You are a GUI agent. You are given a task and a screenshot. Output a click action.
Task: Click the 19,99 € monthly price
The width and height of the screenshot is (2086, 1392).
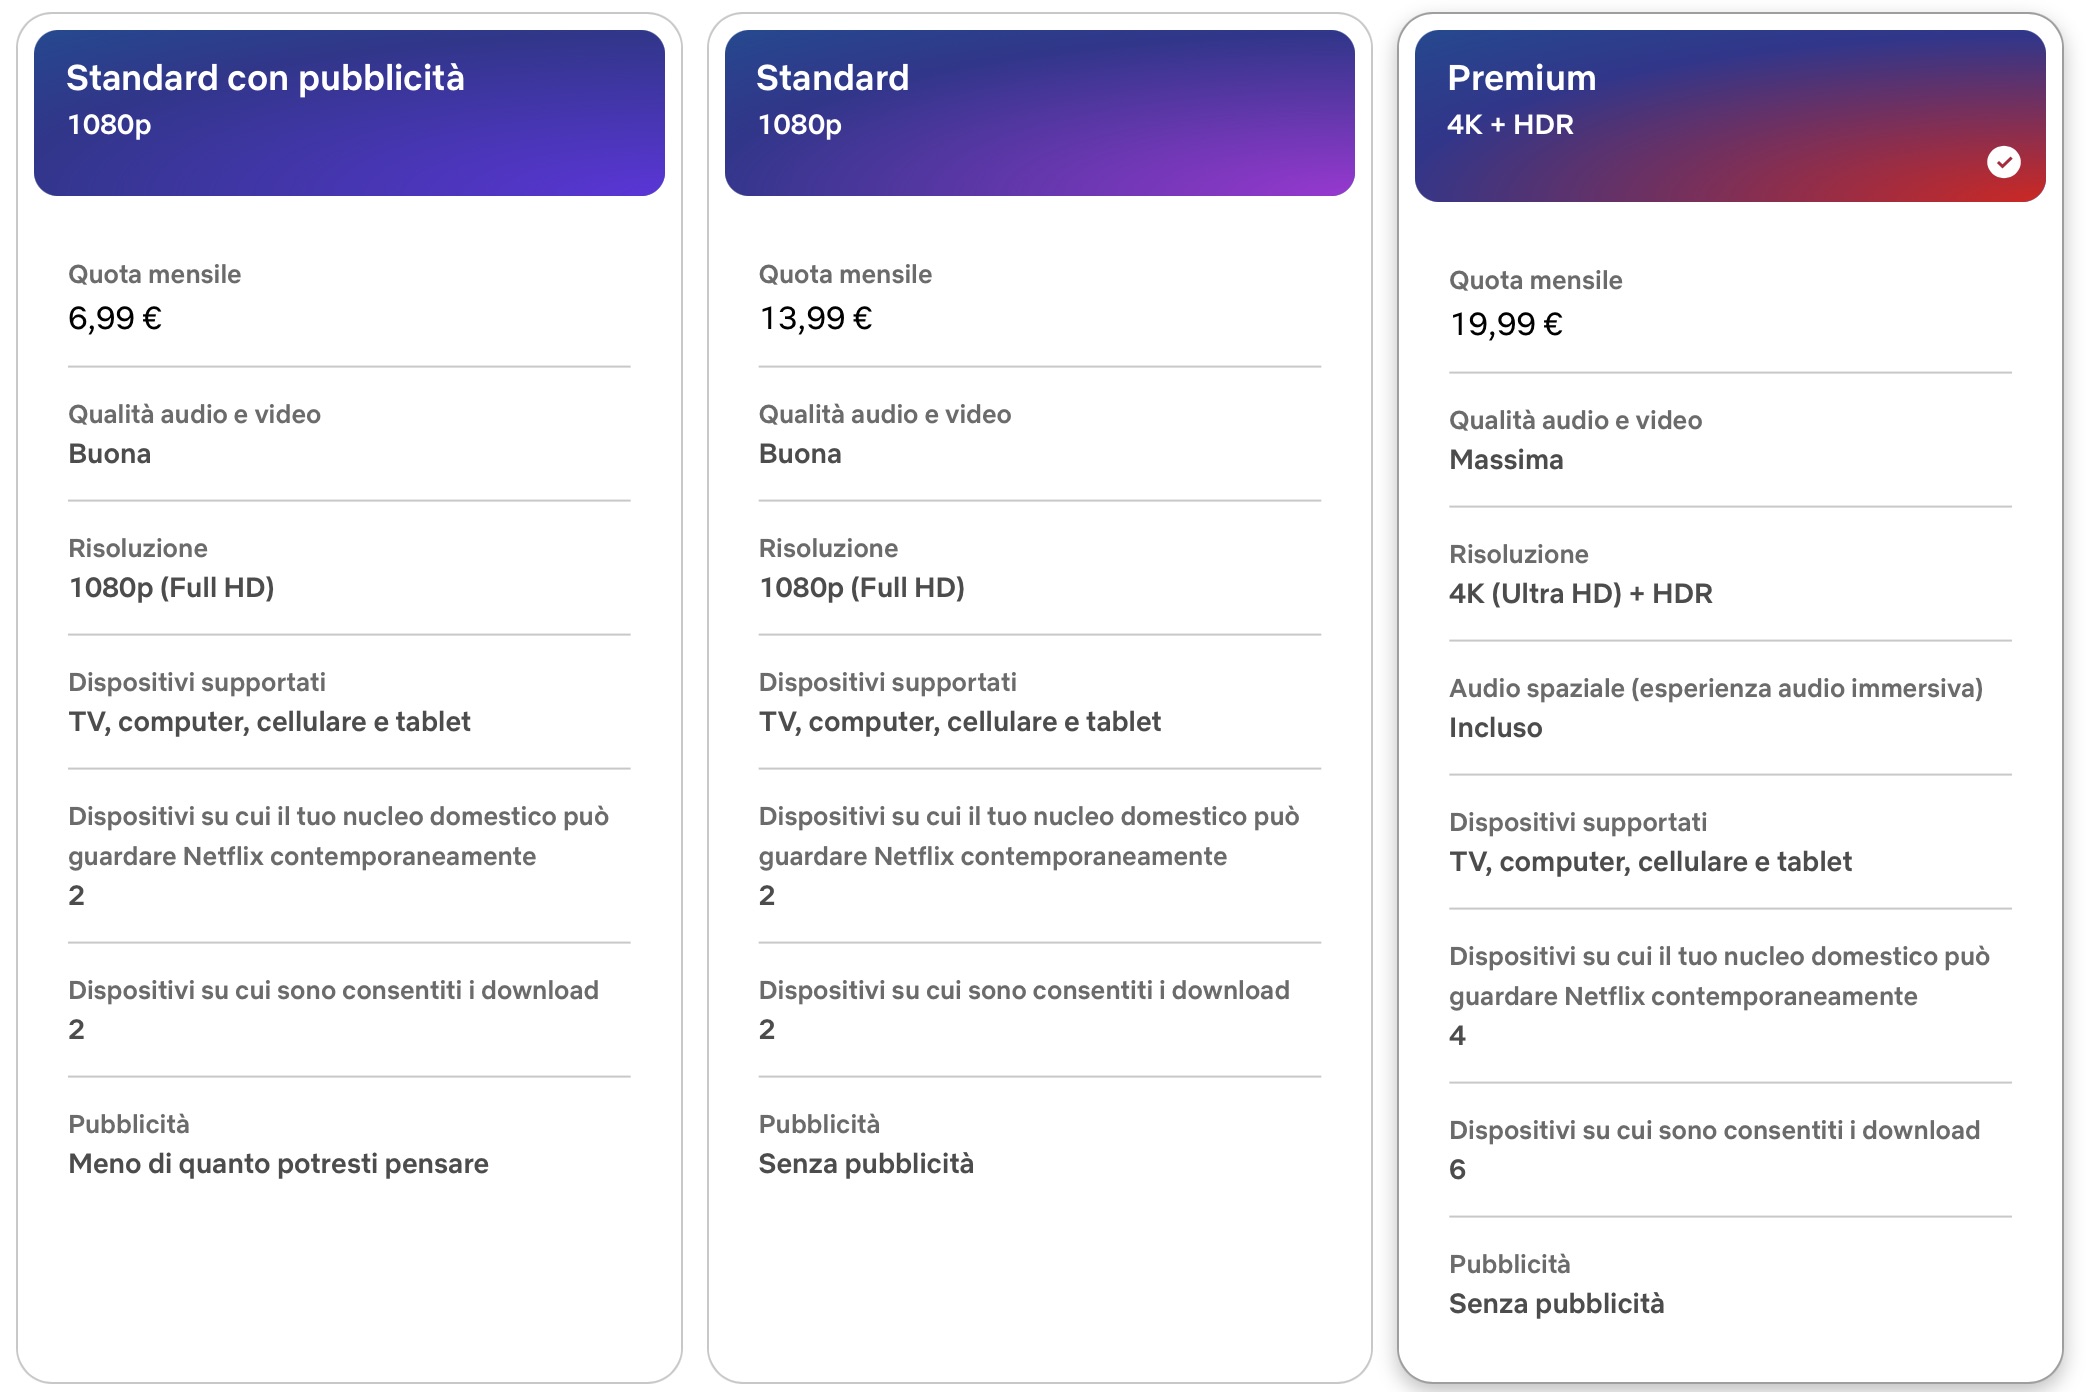(x=1506, y=325)
